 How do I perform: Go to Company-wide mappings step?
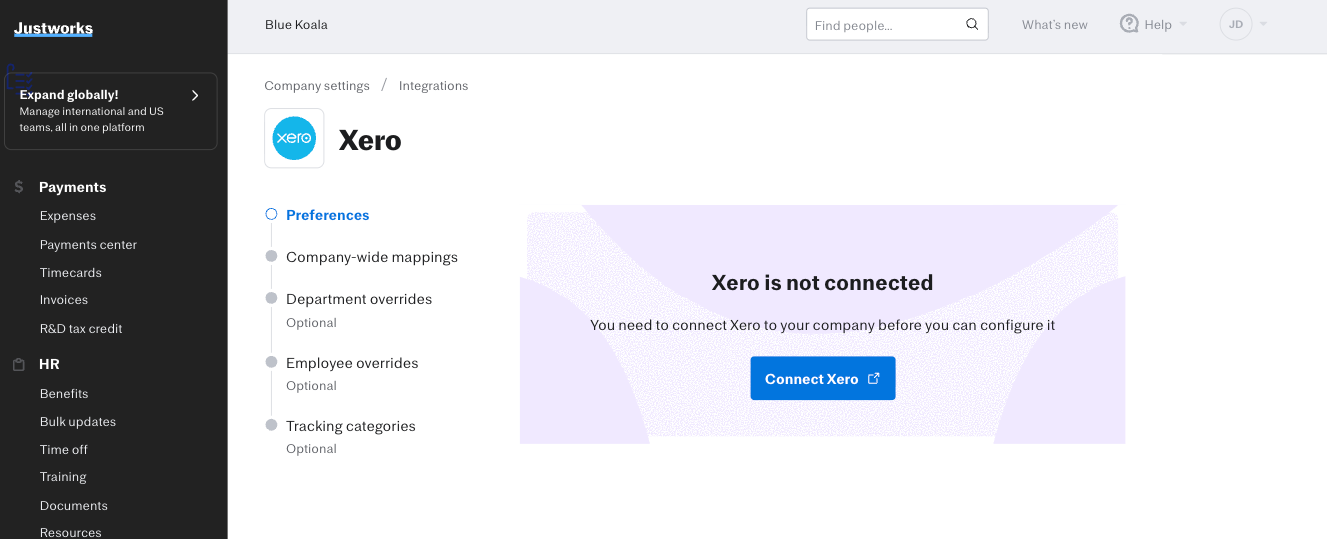(371, 257)
